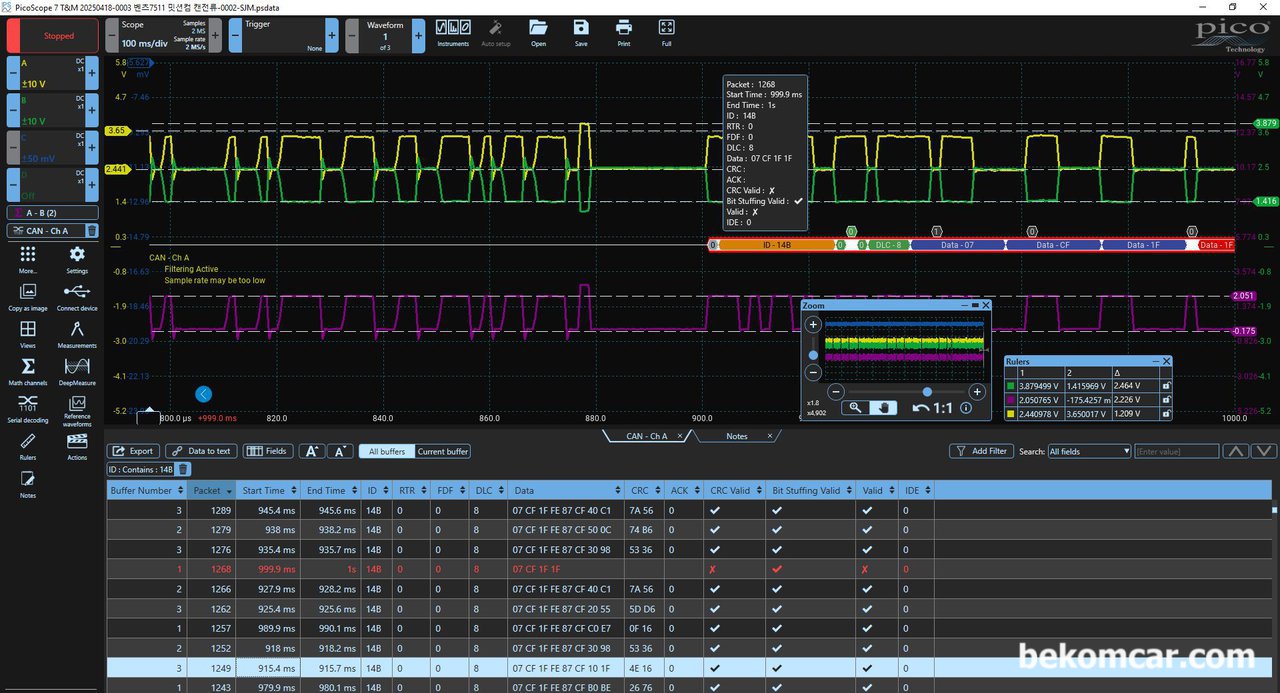Open channel A settings

point(52,73)
